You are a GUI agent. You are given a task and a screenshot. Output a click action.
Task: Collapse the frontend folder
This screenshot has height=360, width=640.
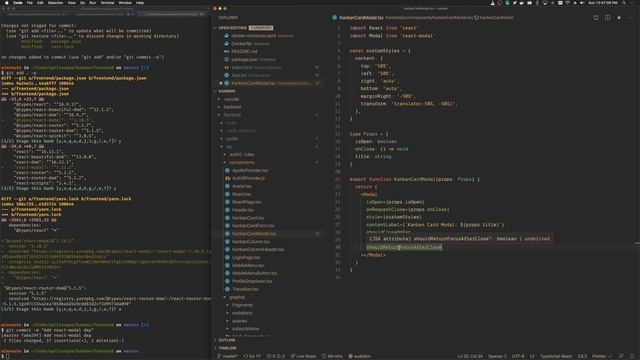(232, 115)
